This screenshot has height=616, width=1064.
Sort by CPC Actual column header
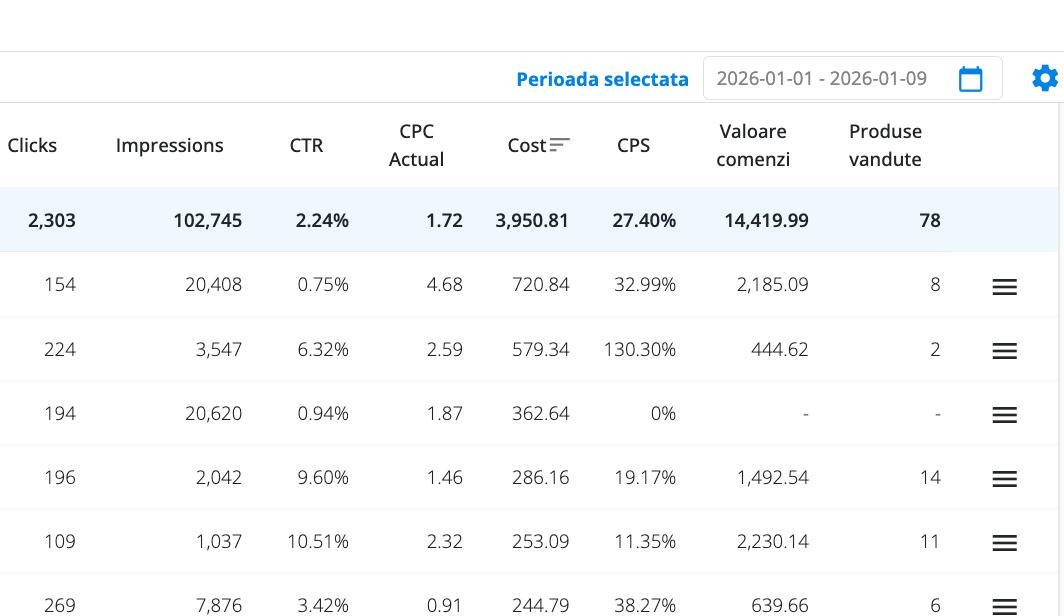click(416, 145)
